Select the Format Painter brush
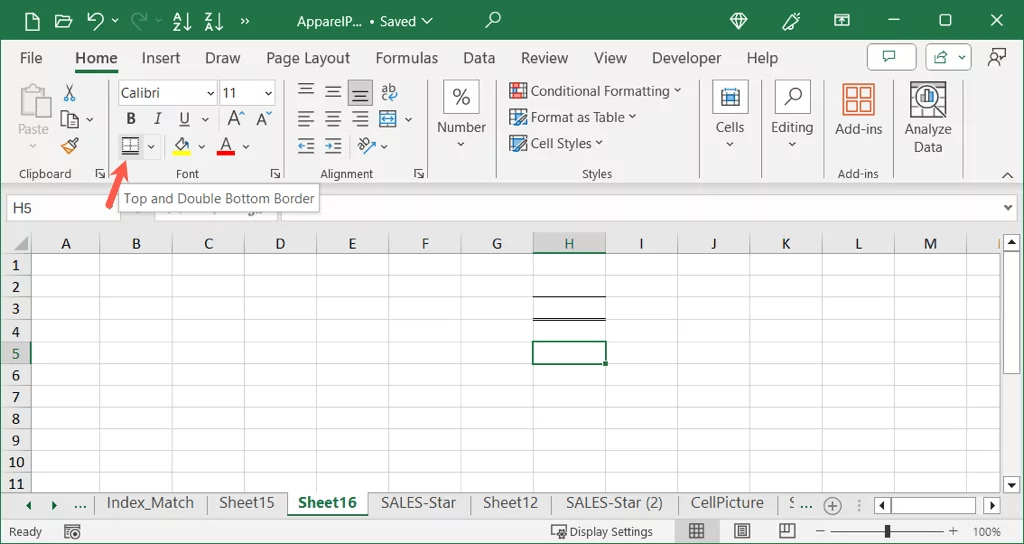Viewport: 1024px width, 544px height. (69, 146)
